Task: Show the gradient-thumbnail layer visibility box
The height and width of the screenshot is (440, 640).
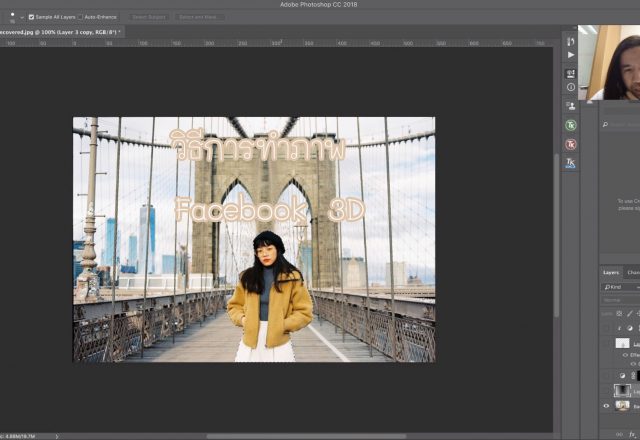Action: [x=606, y=391]
